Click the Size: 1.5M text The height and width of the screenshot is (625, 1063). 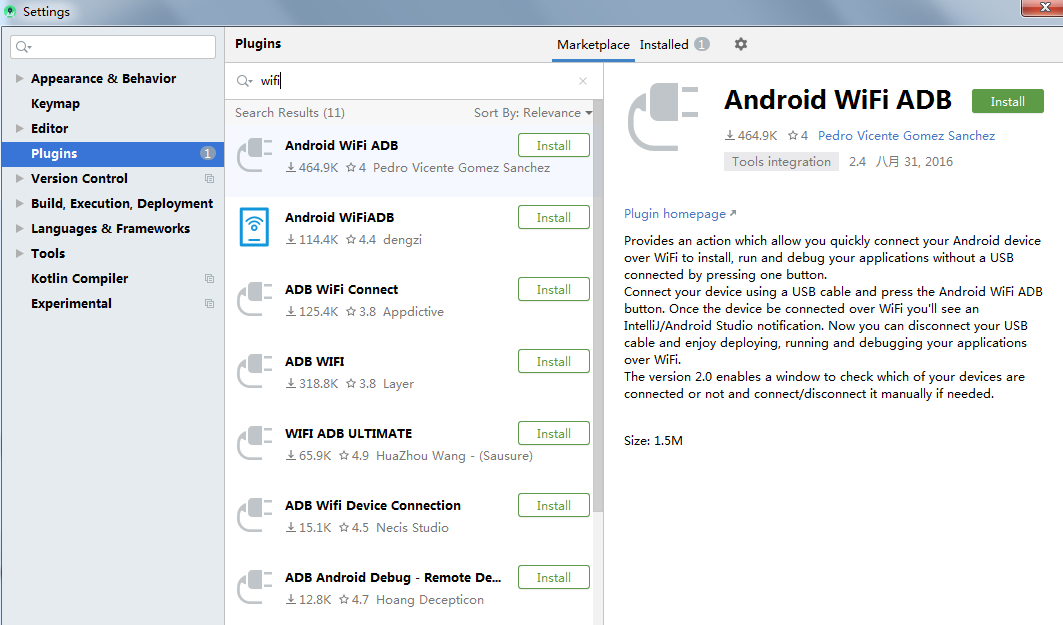[653, 441]
